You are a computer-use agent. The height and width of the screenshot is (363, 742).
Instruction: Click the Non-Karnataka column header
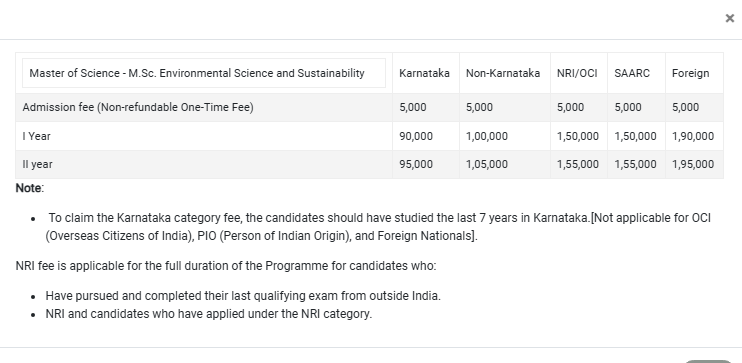pyautogui.click(x=503, y=73)
